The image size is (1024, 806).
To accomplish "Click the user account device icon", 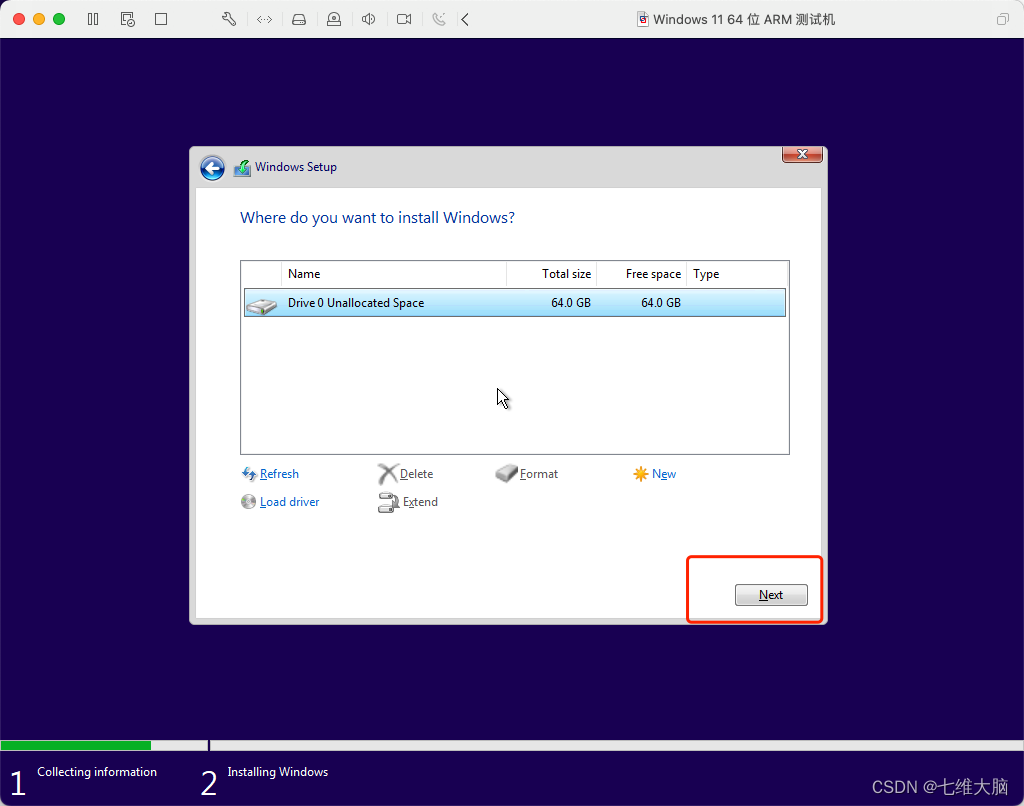I will point(334,20).
